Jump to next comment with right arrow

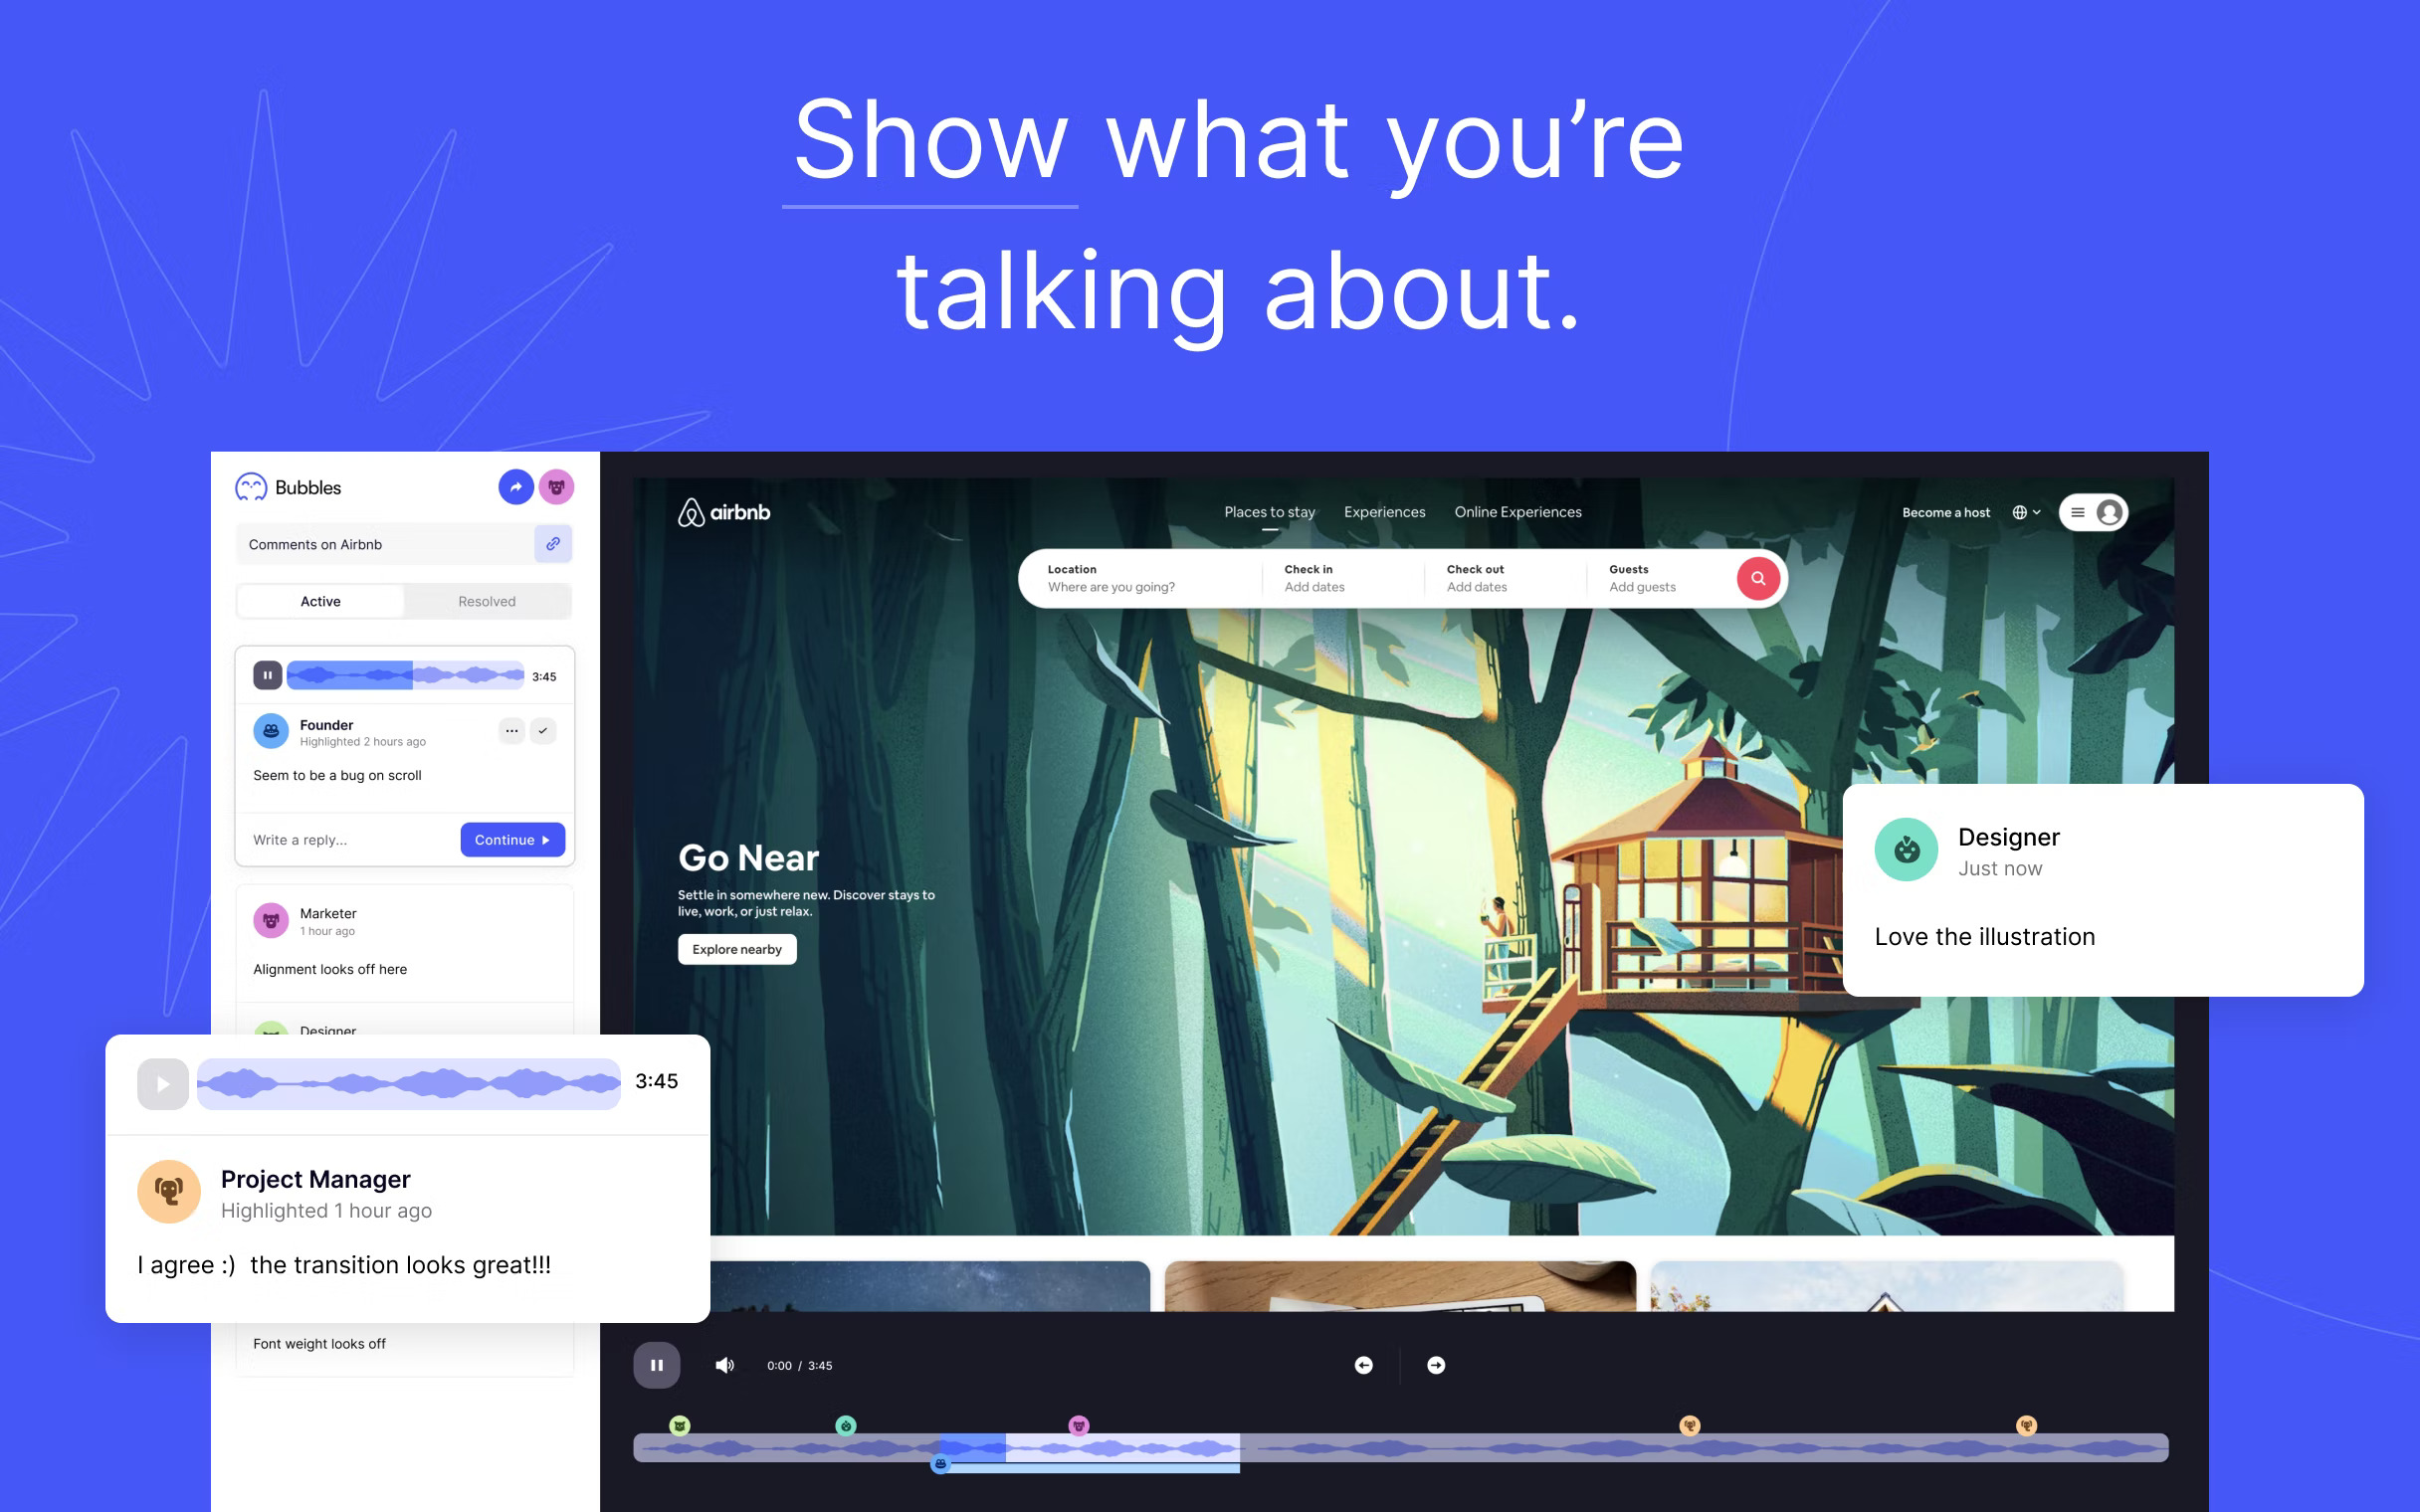point(1436,1365)
